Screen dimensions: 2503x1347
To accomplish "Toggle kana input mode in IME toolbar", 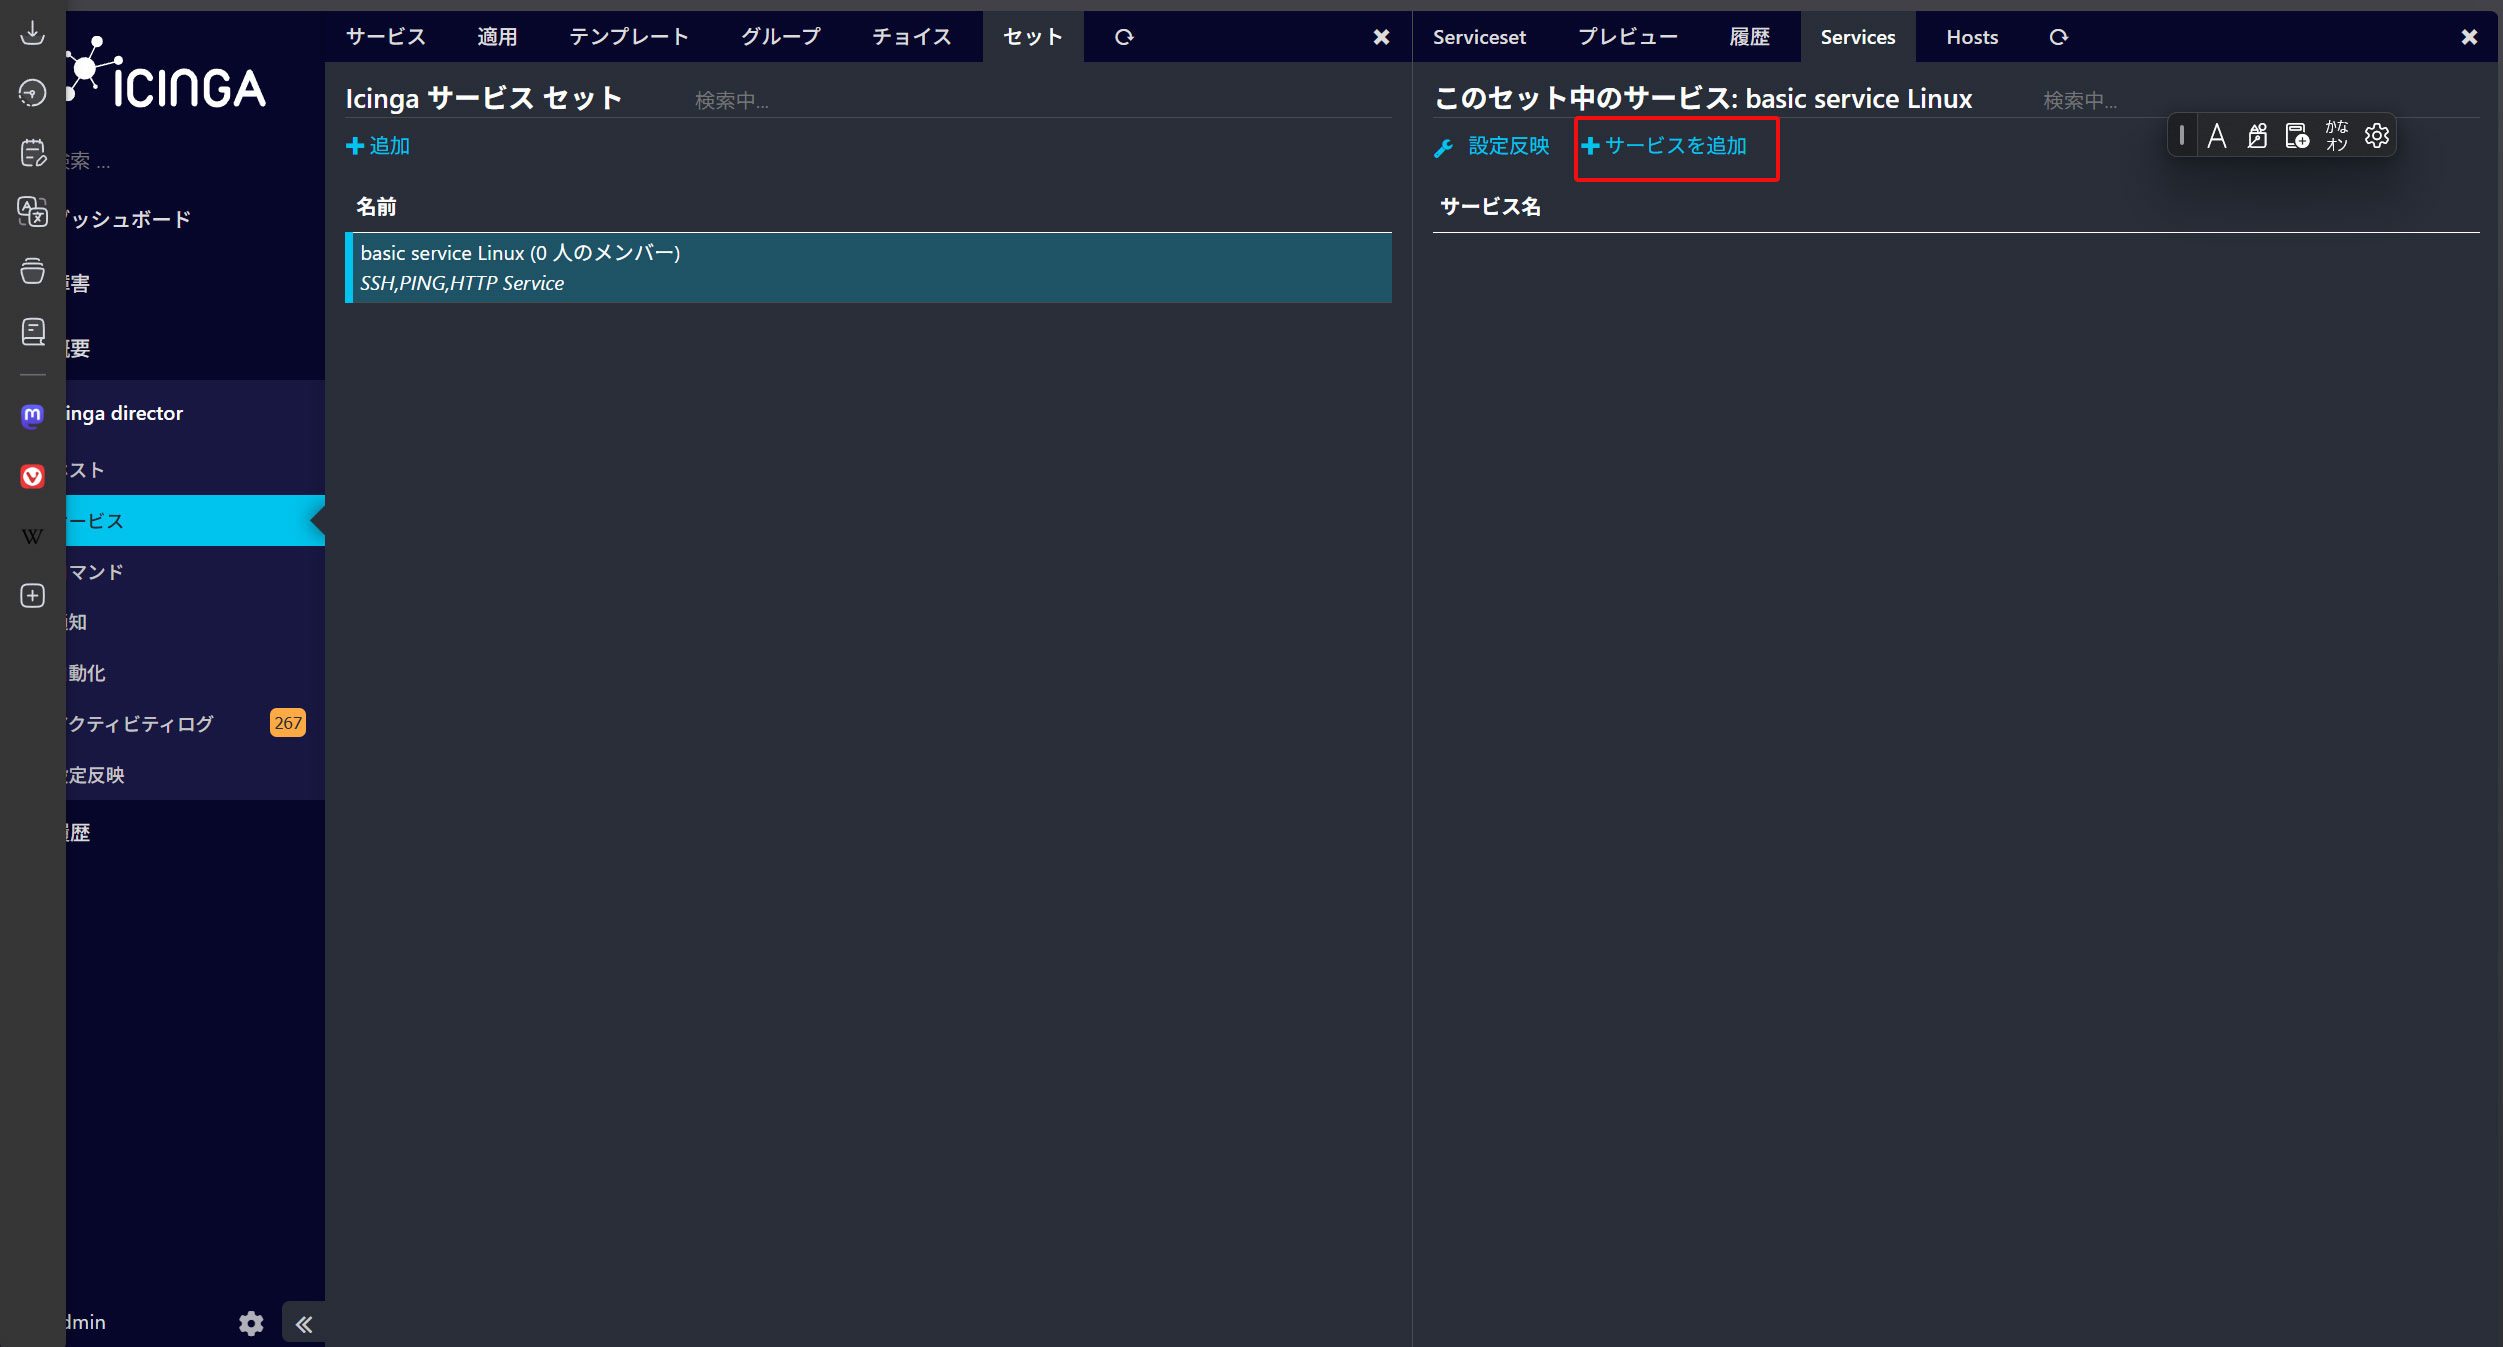I will pyautogui.click(x=2337, y=135).
